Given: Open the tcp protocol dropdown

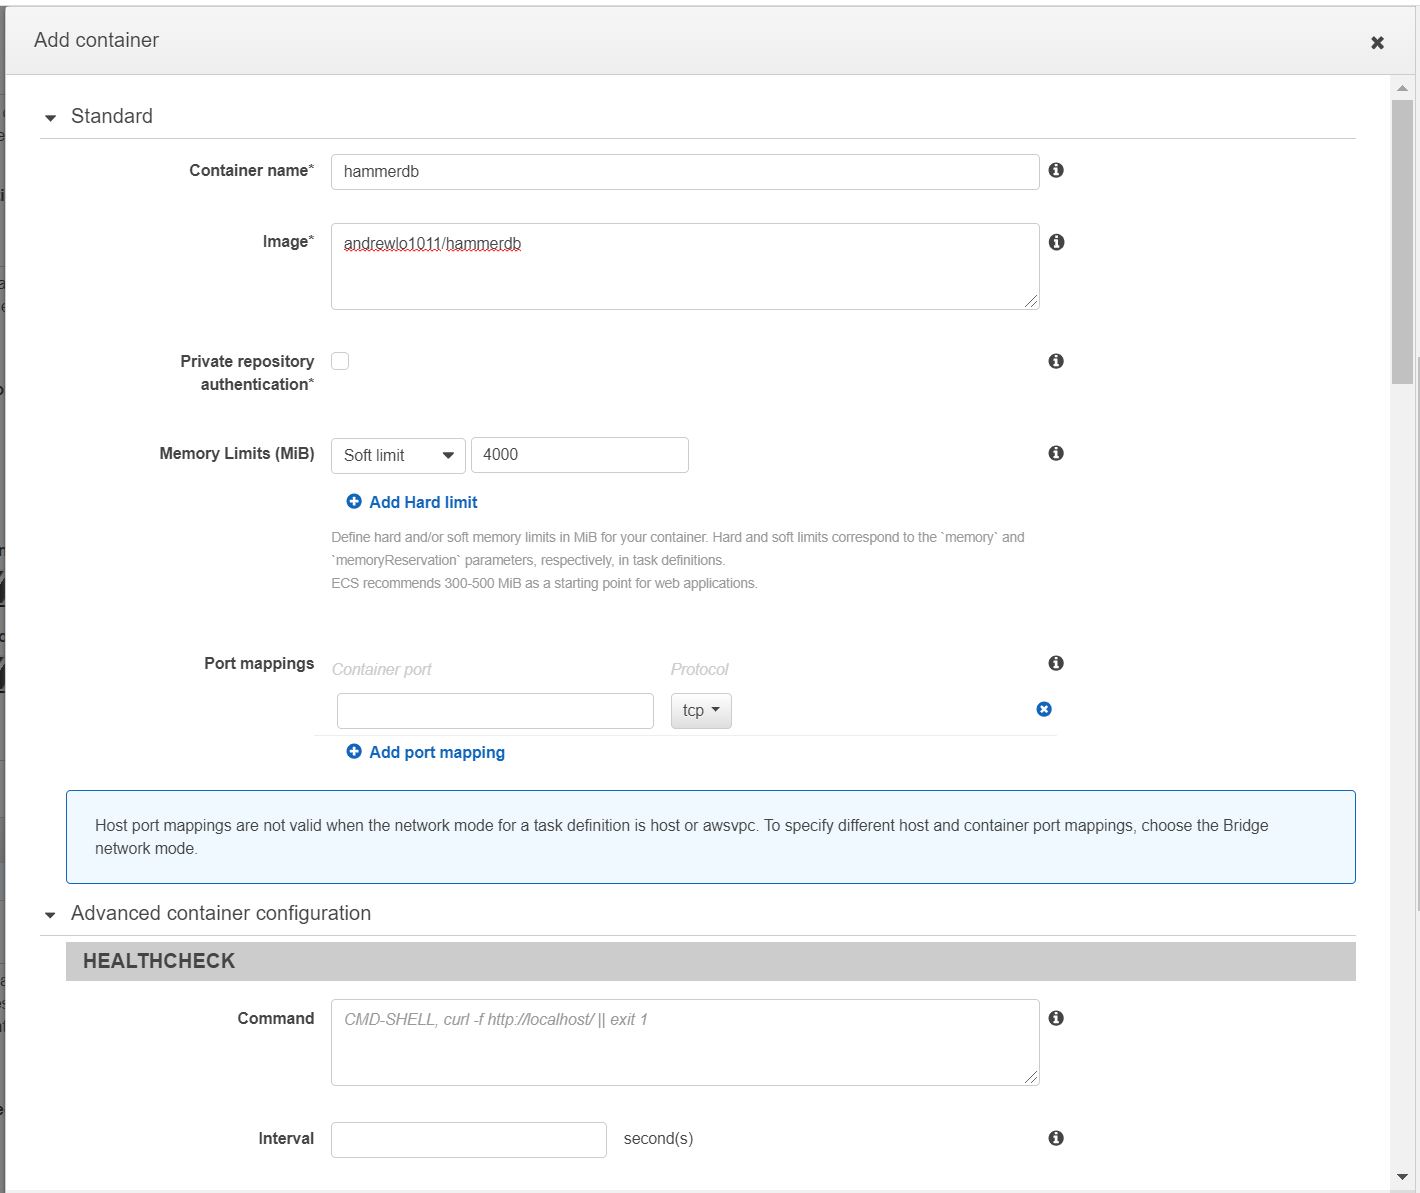Looking at the screenshot, I should pyautogui.click(x=701, y=710).
